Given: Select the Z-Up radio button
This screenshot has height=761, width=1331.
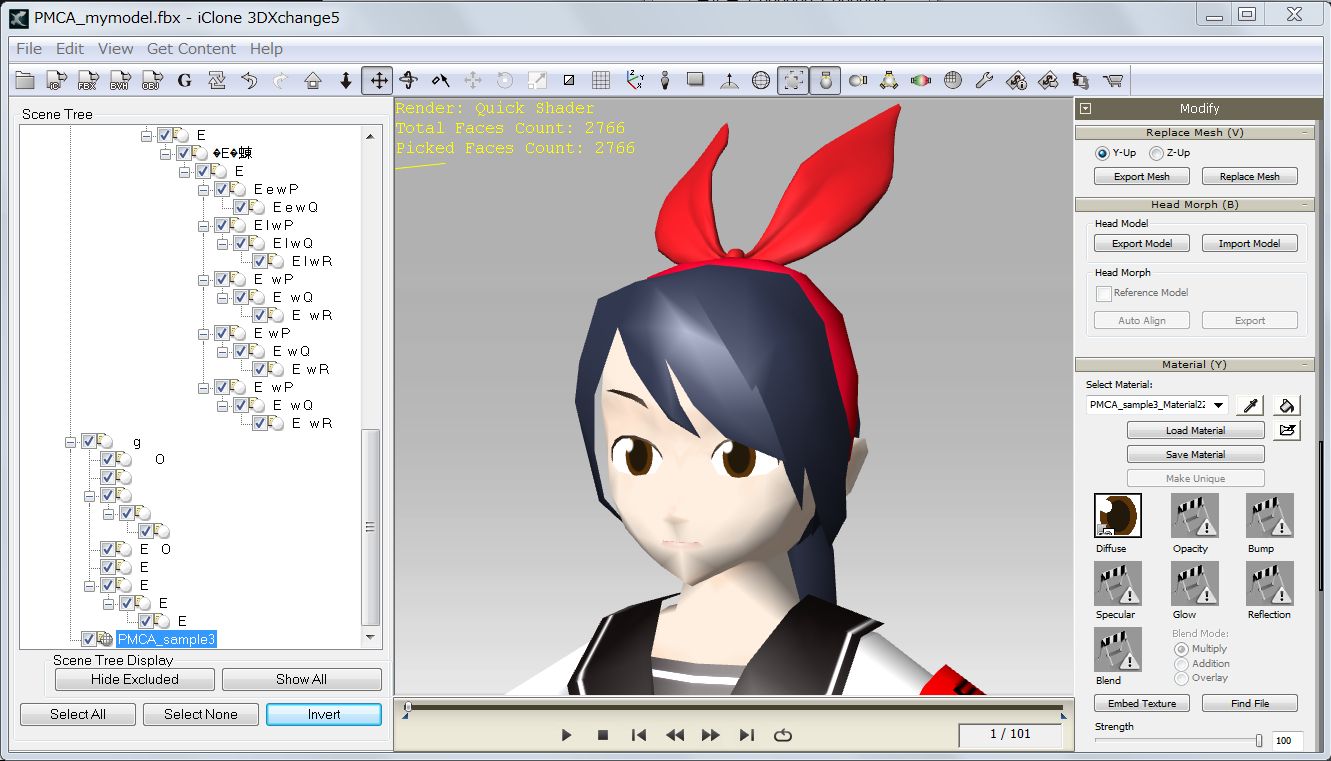Looking at the screenshot, I should click(x=1156, y=153).
